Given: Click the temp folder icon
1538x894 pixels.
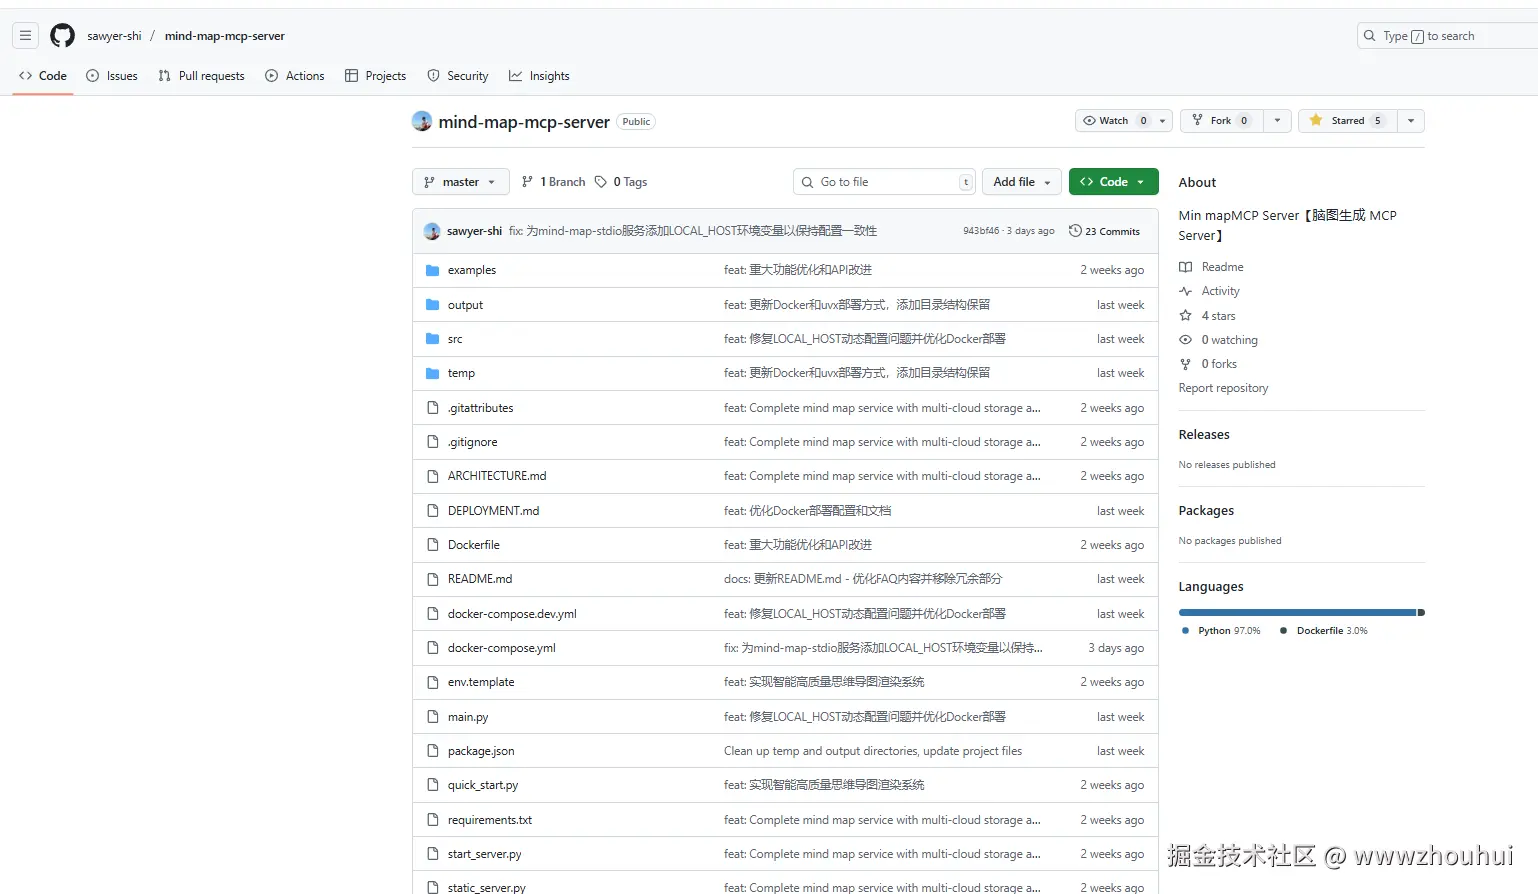Looking at the screenshot, I should [433, 373].
